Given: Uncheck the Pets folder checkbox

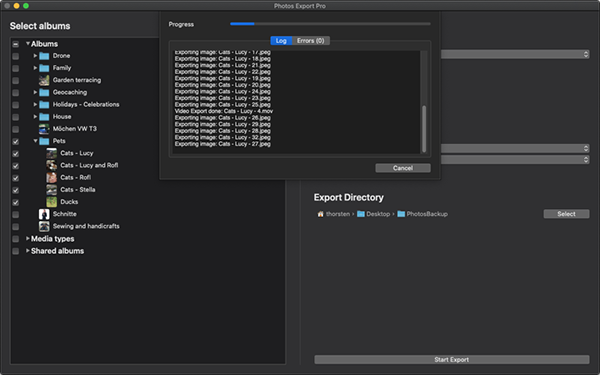Looking at the screenshot, I should point(16,142).
